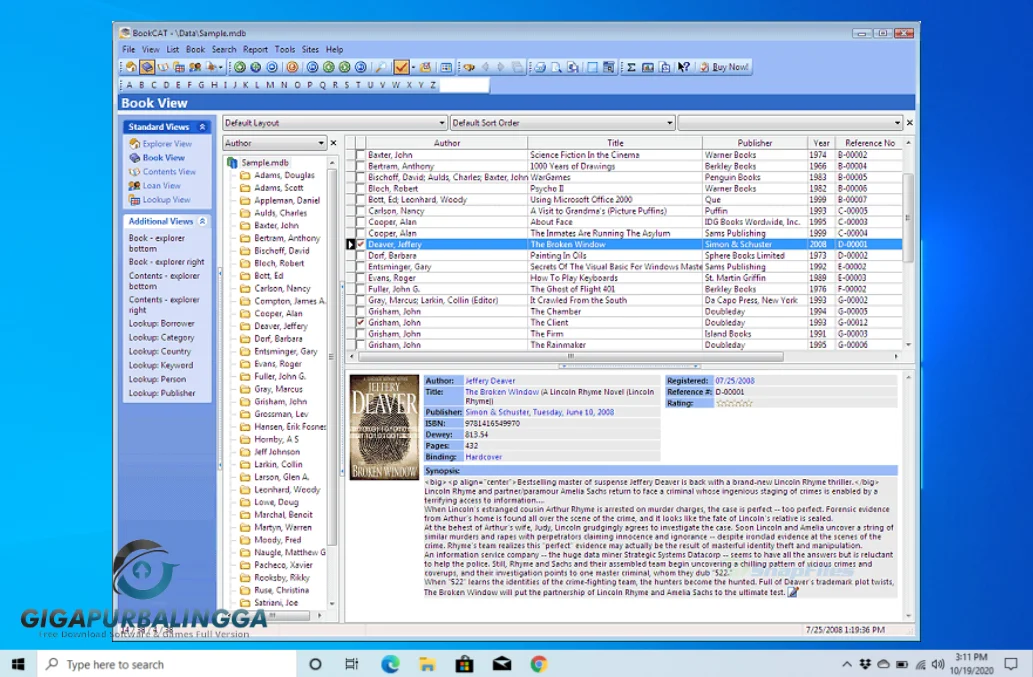The image size is (1033, 677).
Task: Tick the checkbox for Bertram, Anthony row
Action: 360,166
